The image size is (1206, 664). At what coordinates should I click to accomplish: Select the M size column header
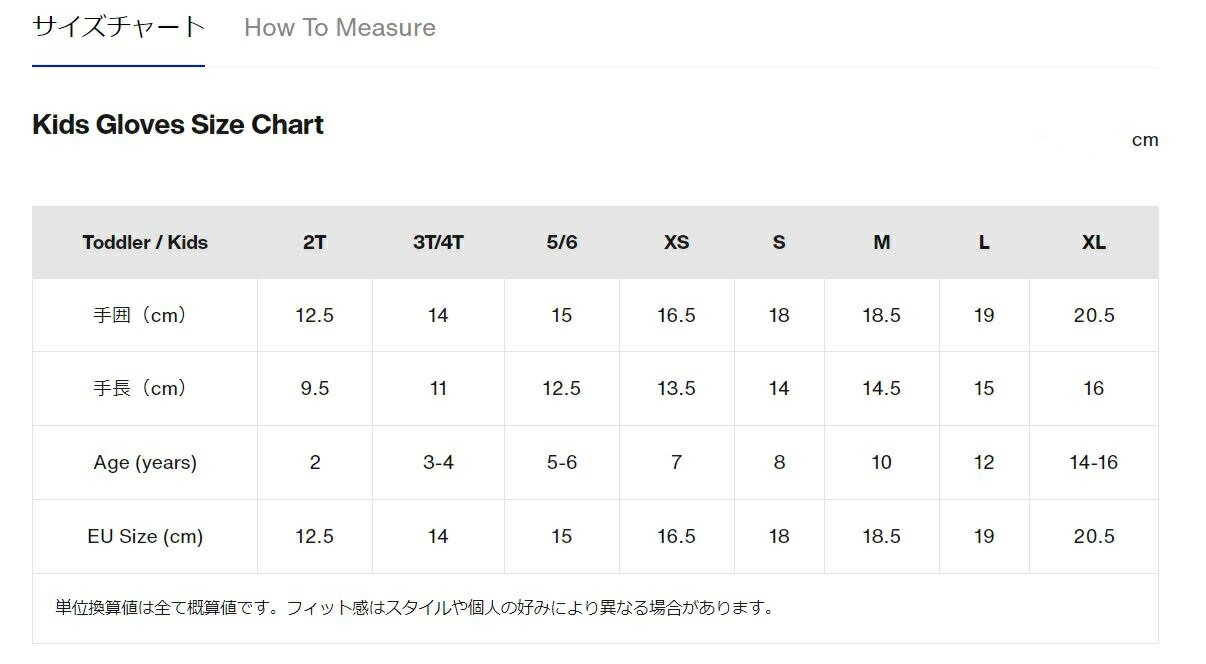point(882,242)
